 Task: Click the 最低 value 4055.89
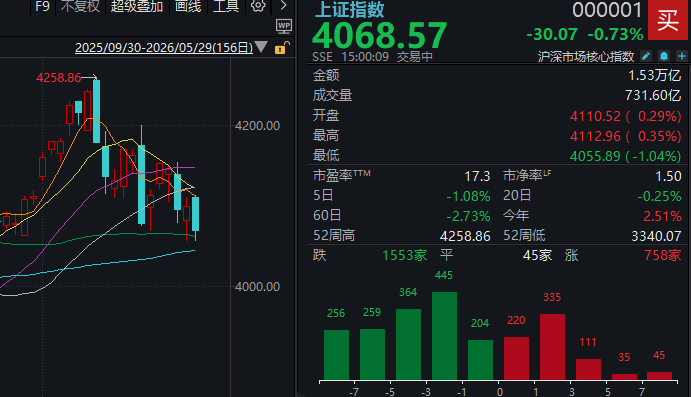(x=595, y=156)
